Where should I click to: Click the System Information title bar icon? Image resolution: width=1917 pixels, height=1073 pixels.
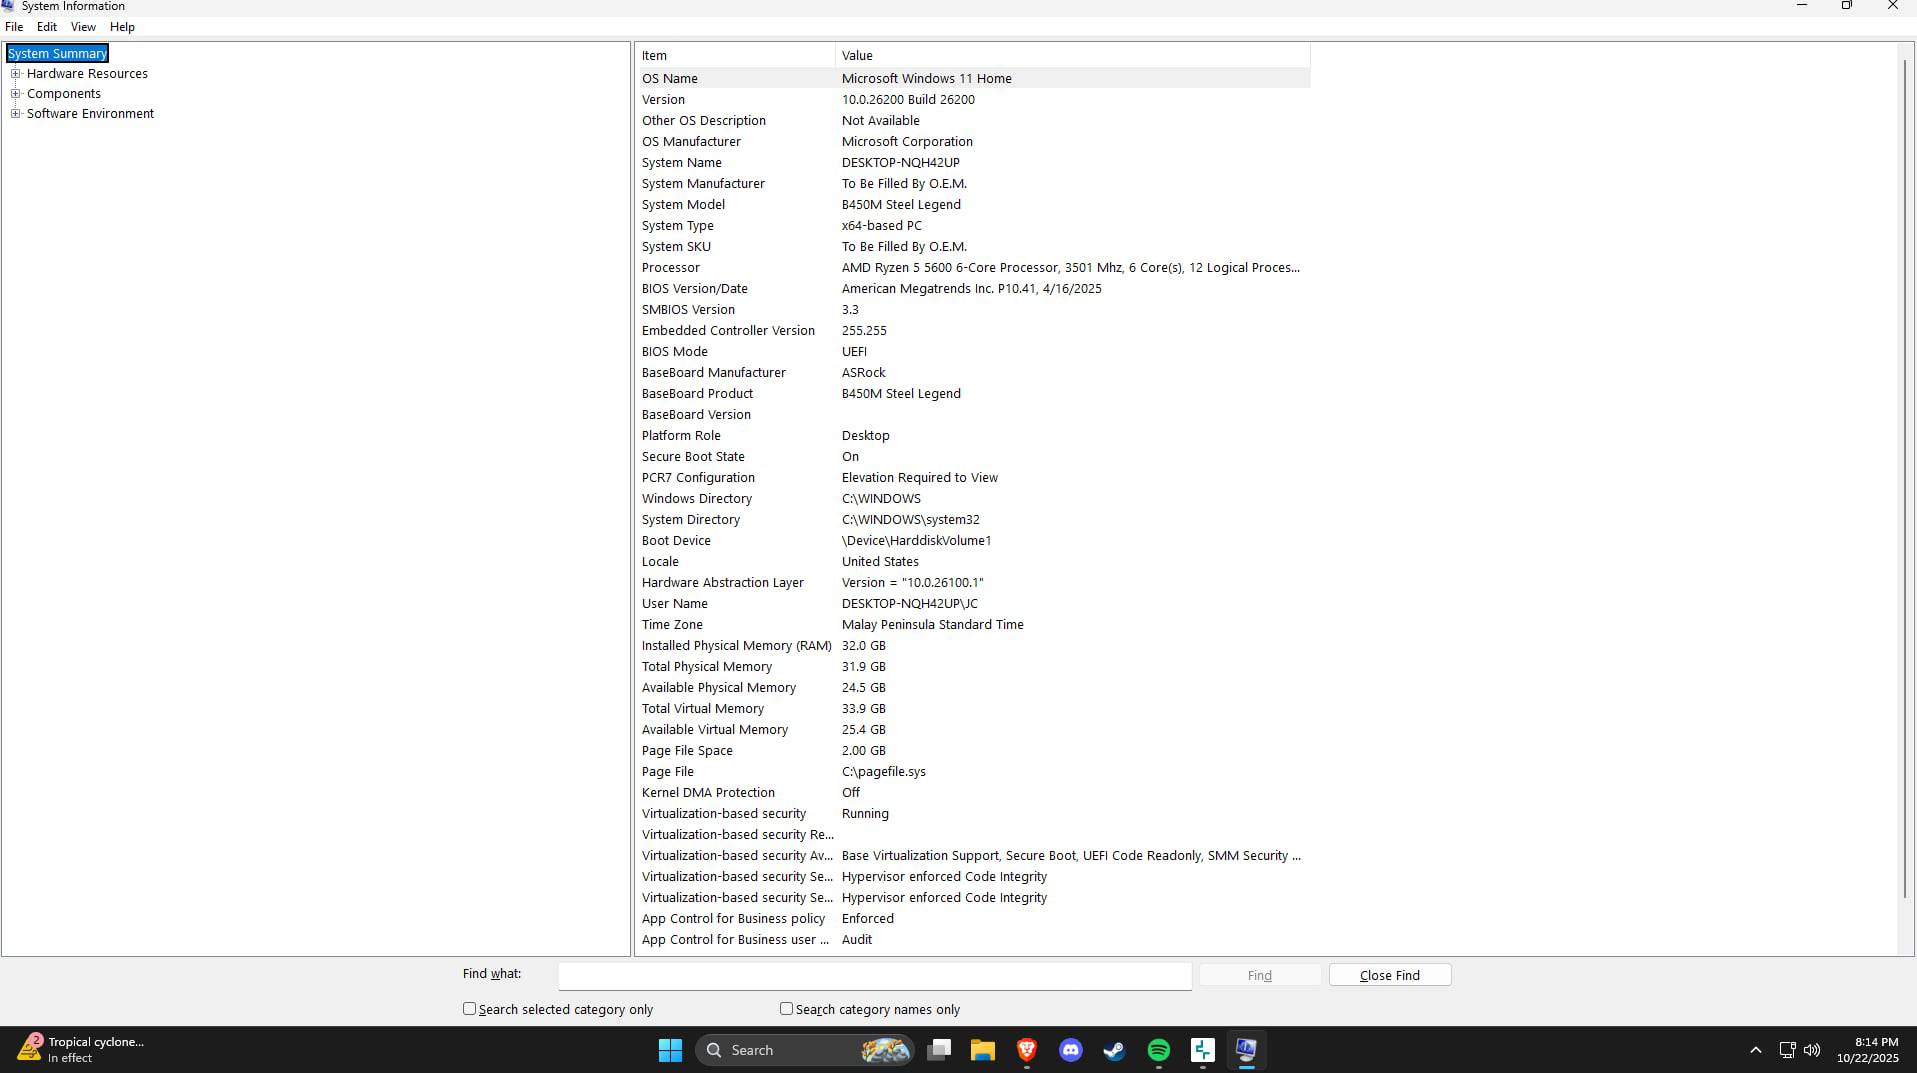pyautogui.click(x=8, y=6)
